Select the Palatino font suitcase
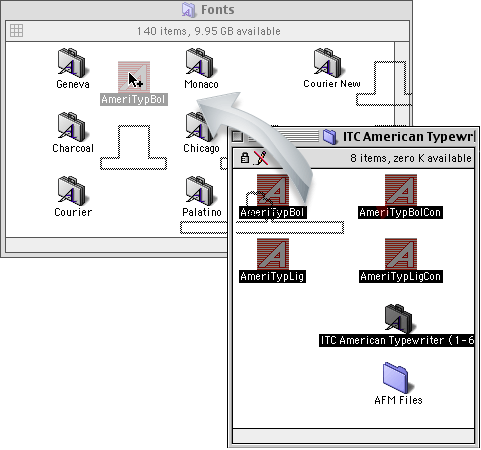 click(x=199, y=191)
